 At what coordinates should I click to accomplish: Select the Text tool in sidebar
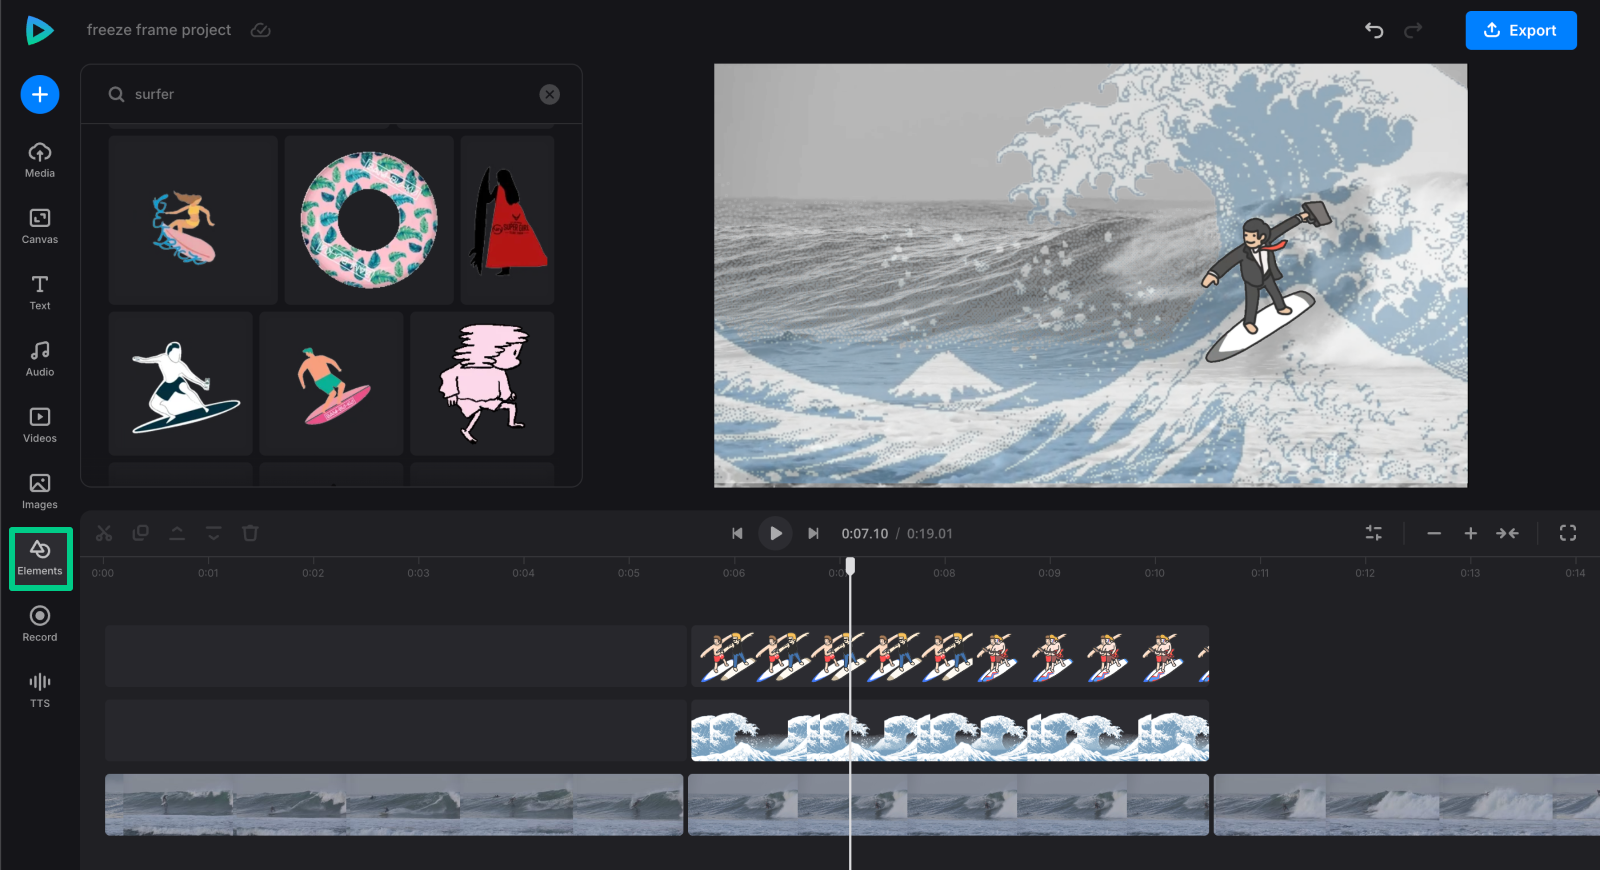tap(40, 292)
